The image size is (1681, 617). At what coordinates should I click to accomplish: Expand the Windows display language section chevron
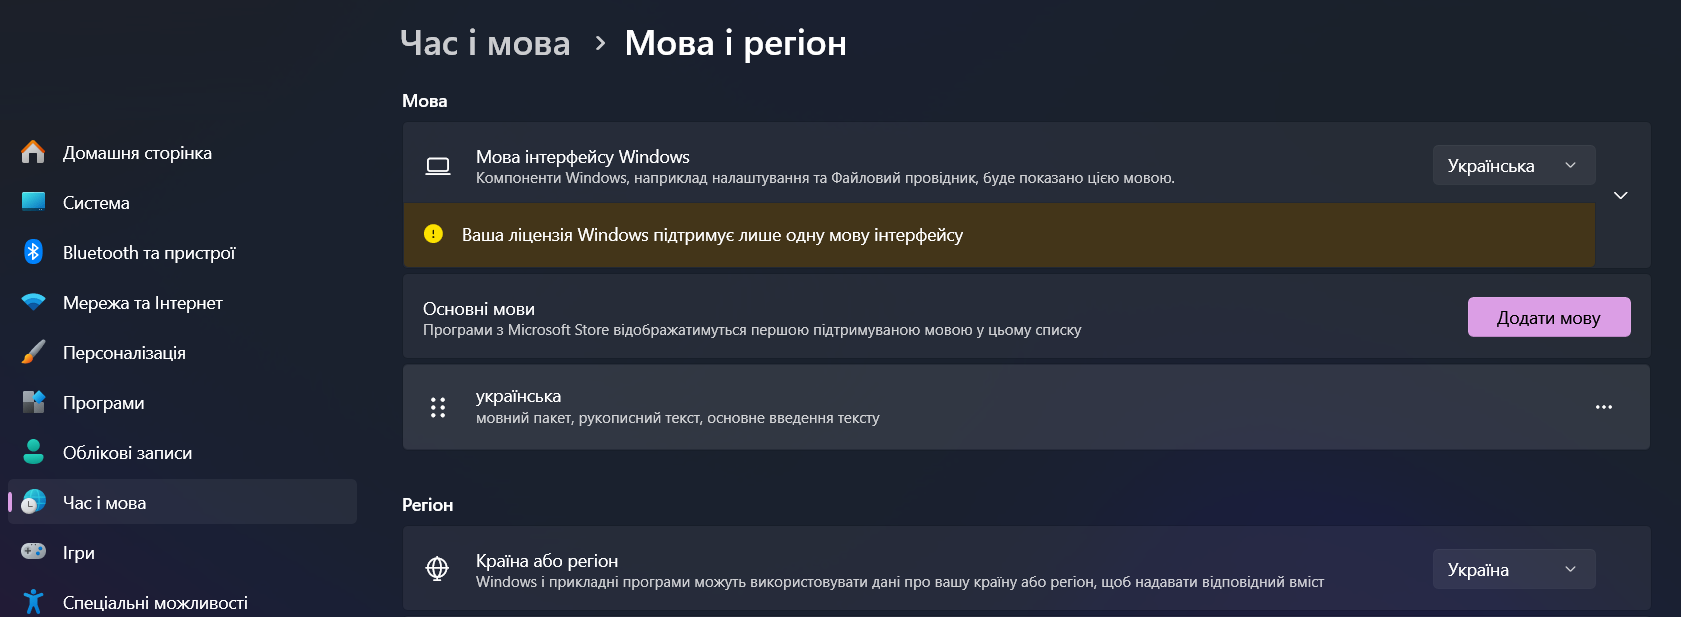point(1621,195)
